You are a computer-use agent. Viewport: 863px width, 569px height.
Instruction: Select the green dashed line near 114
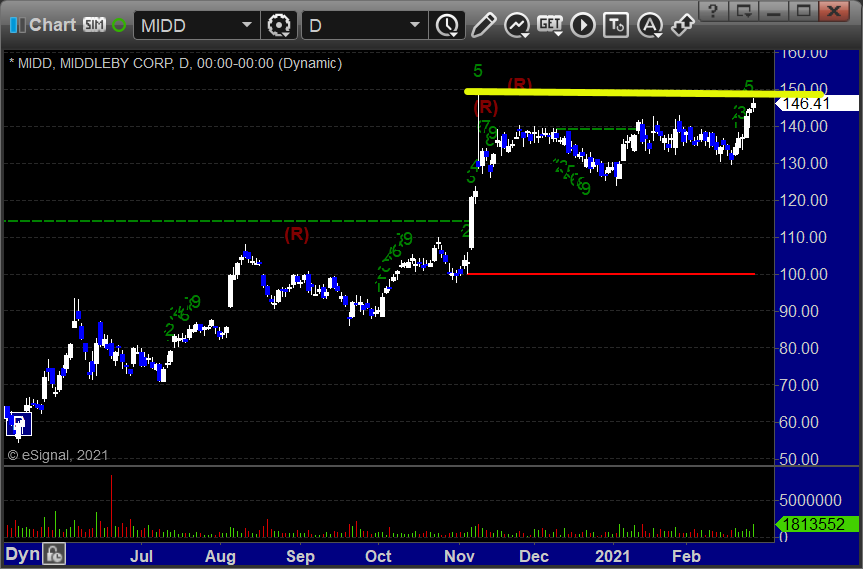point(237,221)
